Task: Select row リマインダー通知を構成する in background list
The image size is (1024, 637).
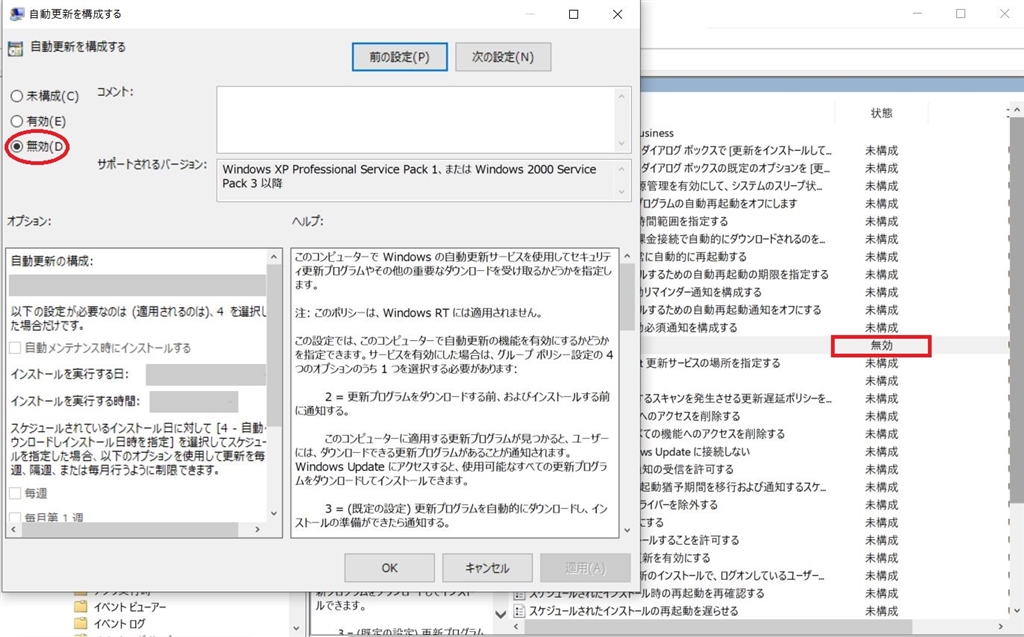Action: tap(700, 292)
